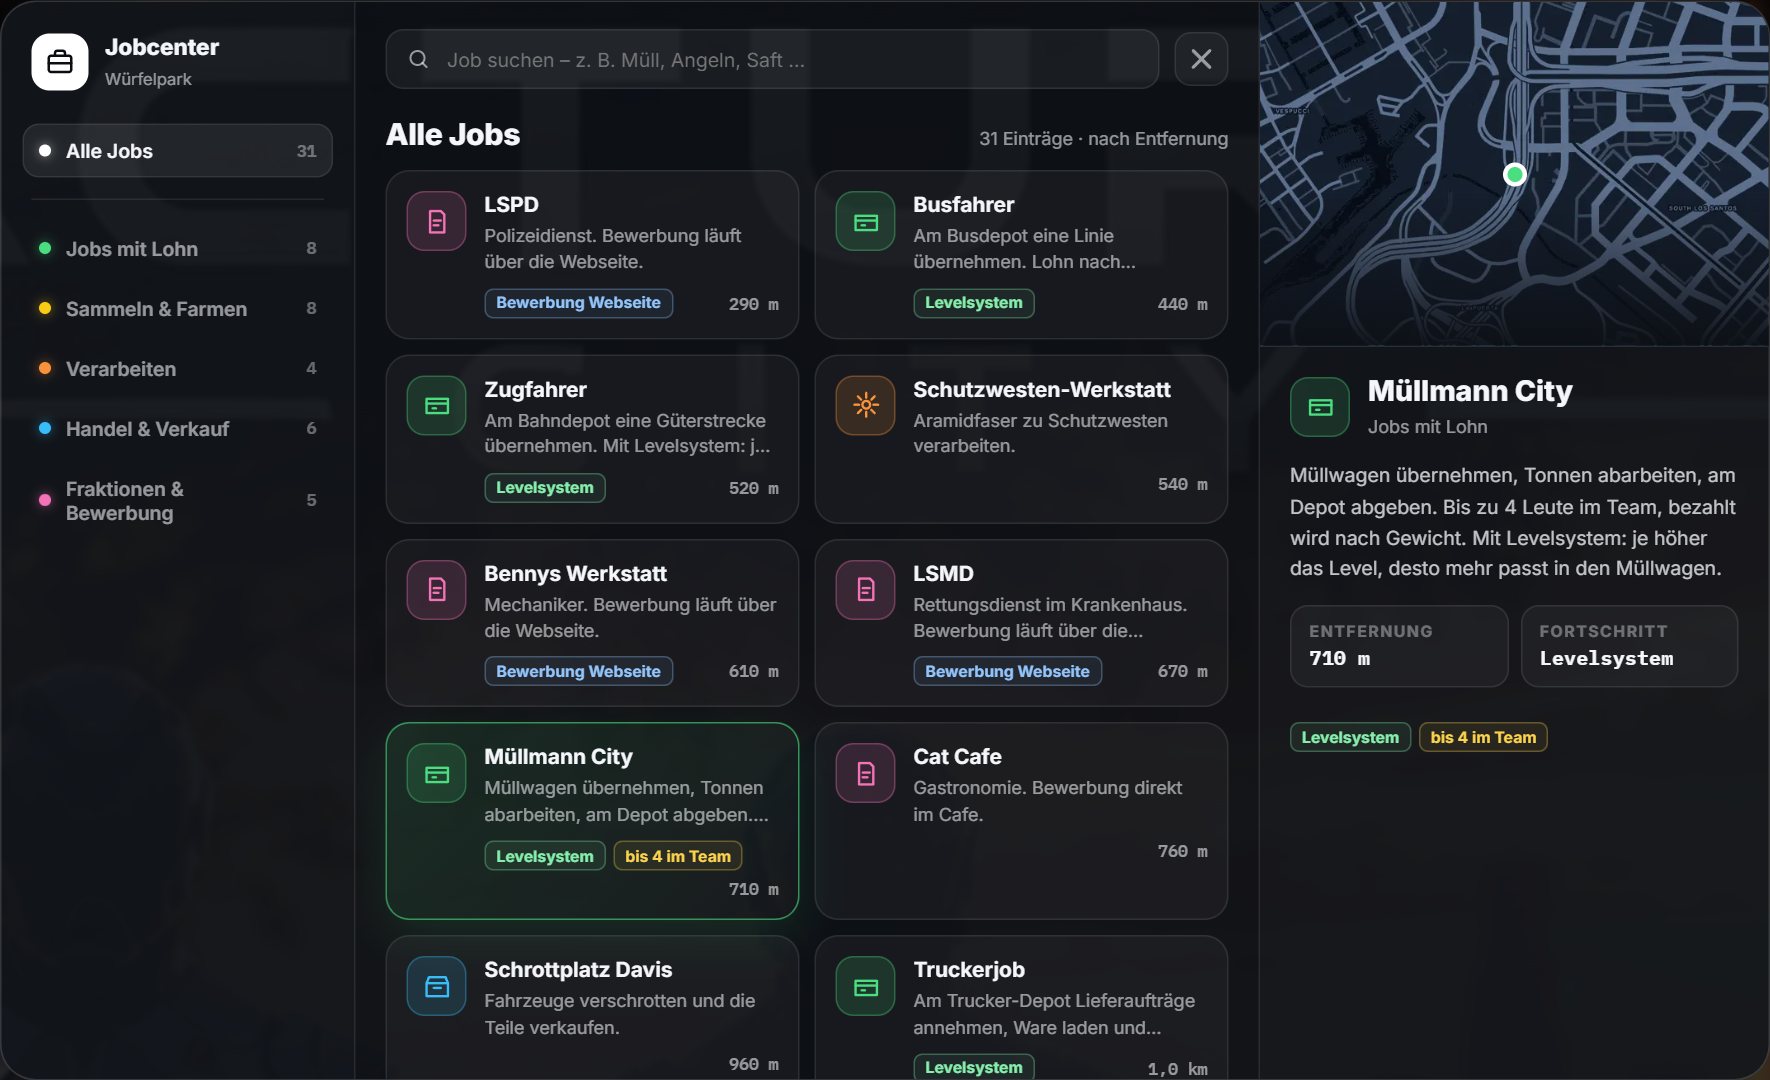The width and height of the screenshot is (1770, 1080).
Task: Click Levelsystem tag in the detail panel
Action: (1350, 737)
